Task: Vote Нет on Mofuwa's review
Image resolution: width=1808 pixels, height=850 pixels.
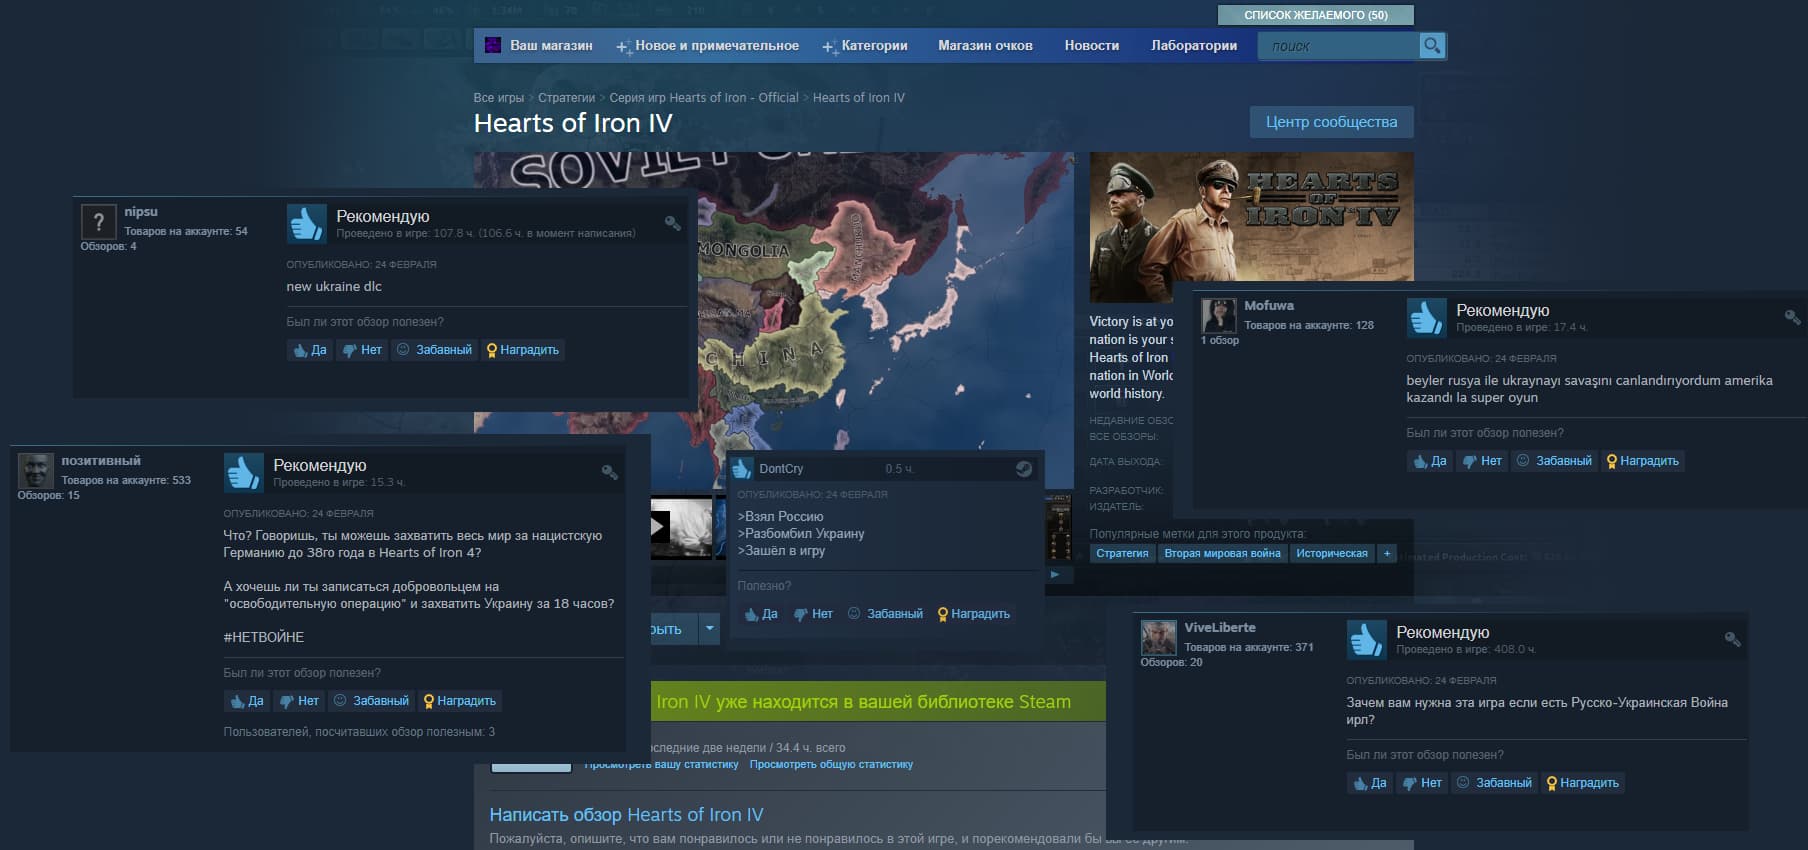Action: tap(1482, 461)
